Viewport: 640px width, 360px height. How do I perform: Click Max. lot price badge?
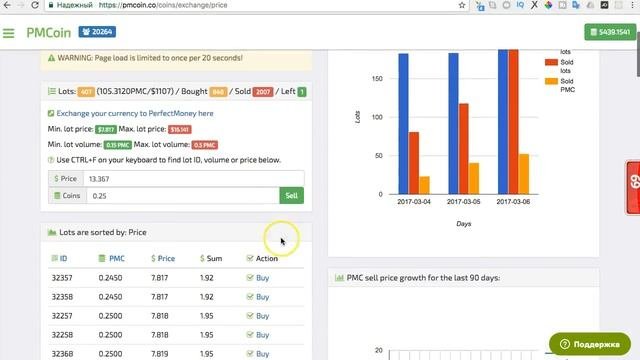click(180, 129)
